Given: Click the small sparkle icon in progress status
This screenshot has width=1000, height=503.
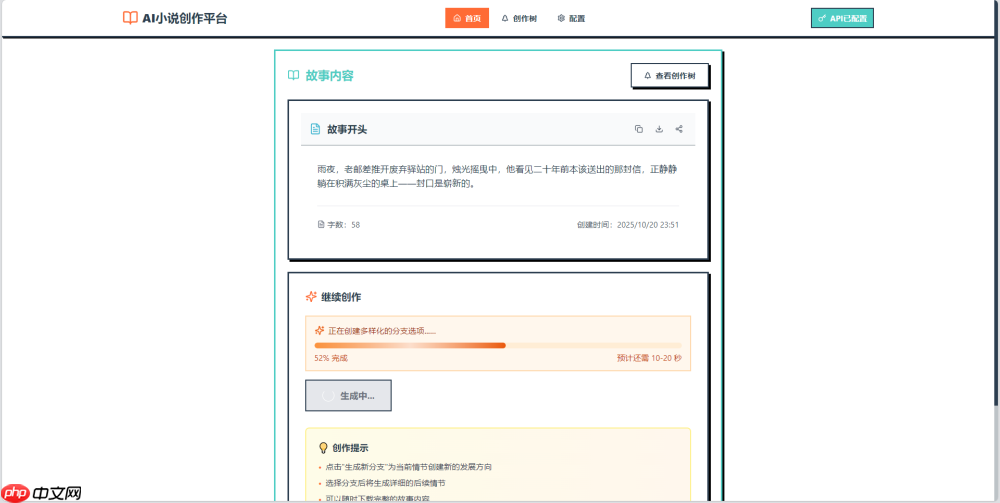Looking at the screenshot, I should (x=320, y=331).
